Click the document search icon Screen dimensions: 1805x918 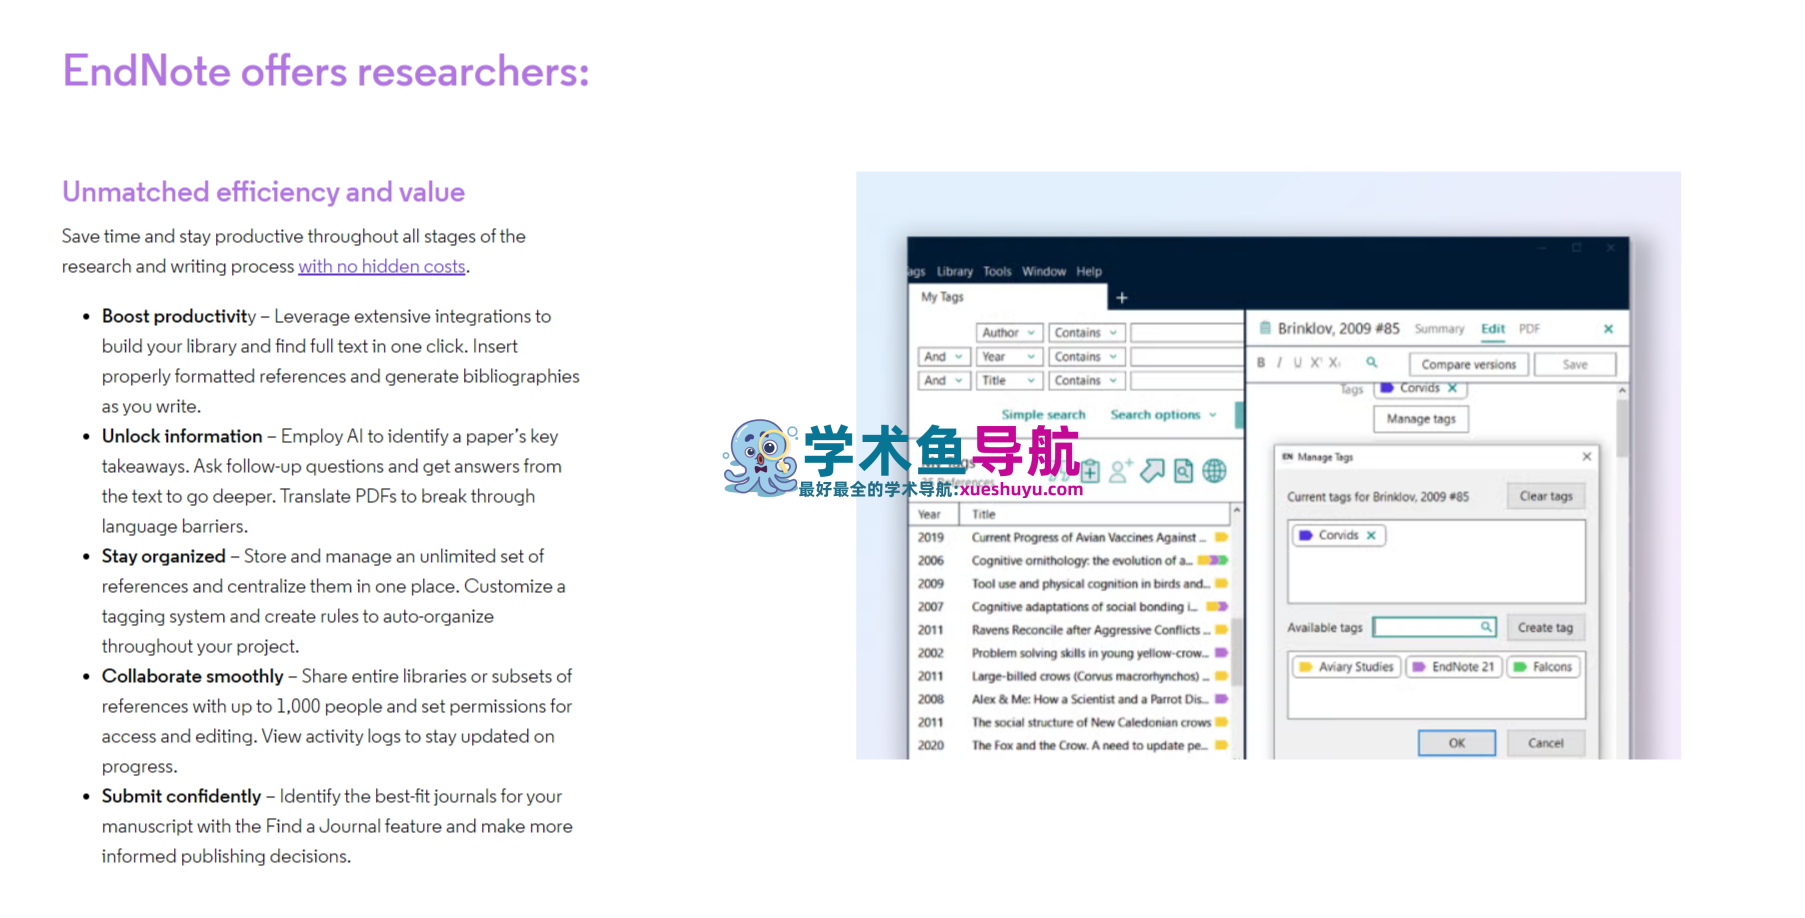point(1183,471)
